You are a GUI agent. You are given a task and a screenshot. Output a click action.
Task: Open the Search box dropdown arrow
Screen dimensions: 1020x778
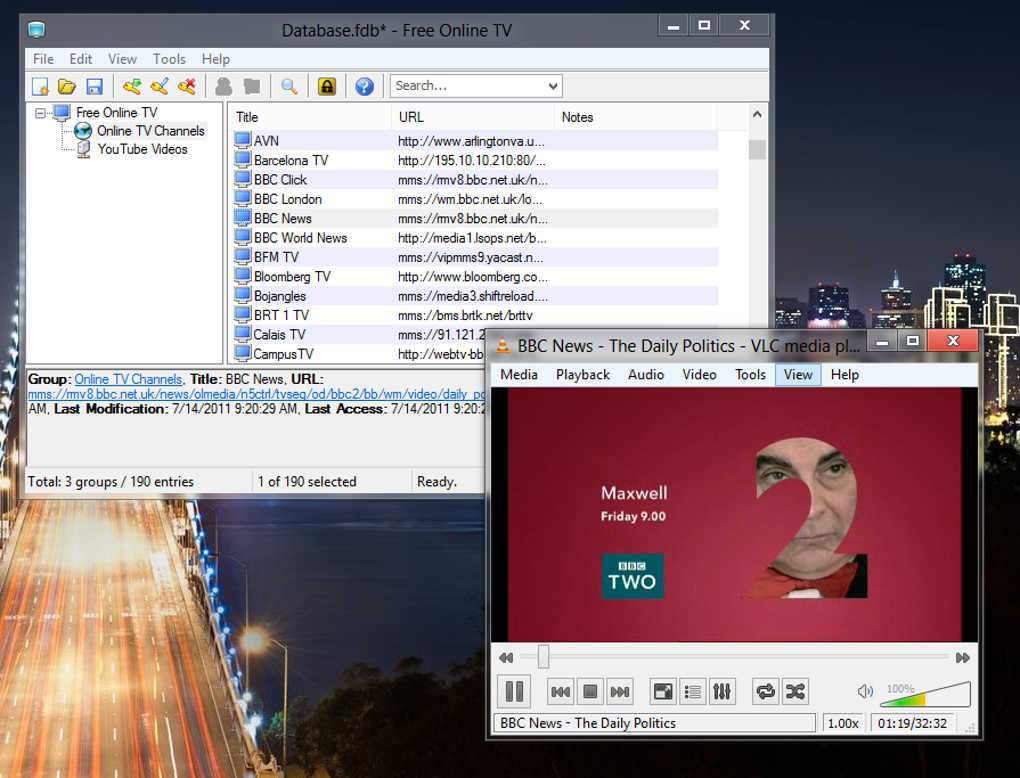[x=553, y=87]
